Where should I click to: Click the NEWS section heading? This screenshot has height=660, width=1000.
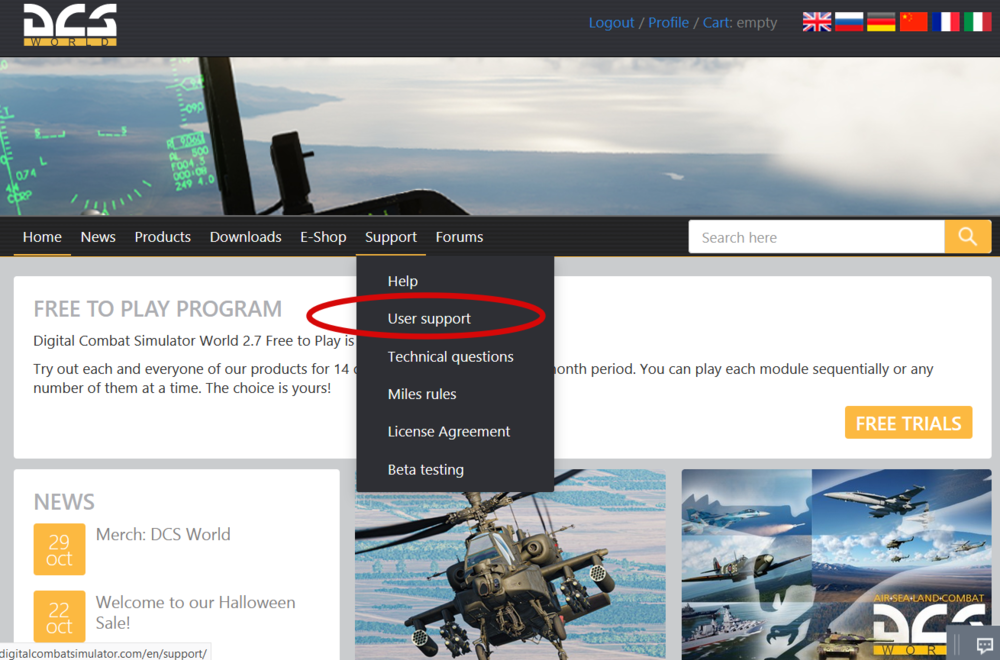64,502
